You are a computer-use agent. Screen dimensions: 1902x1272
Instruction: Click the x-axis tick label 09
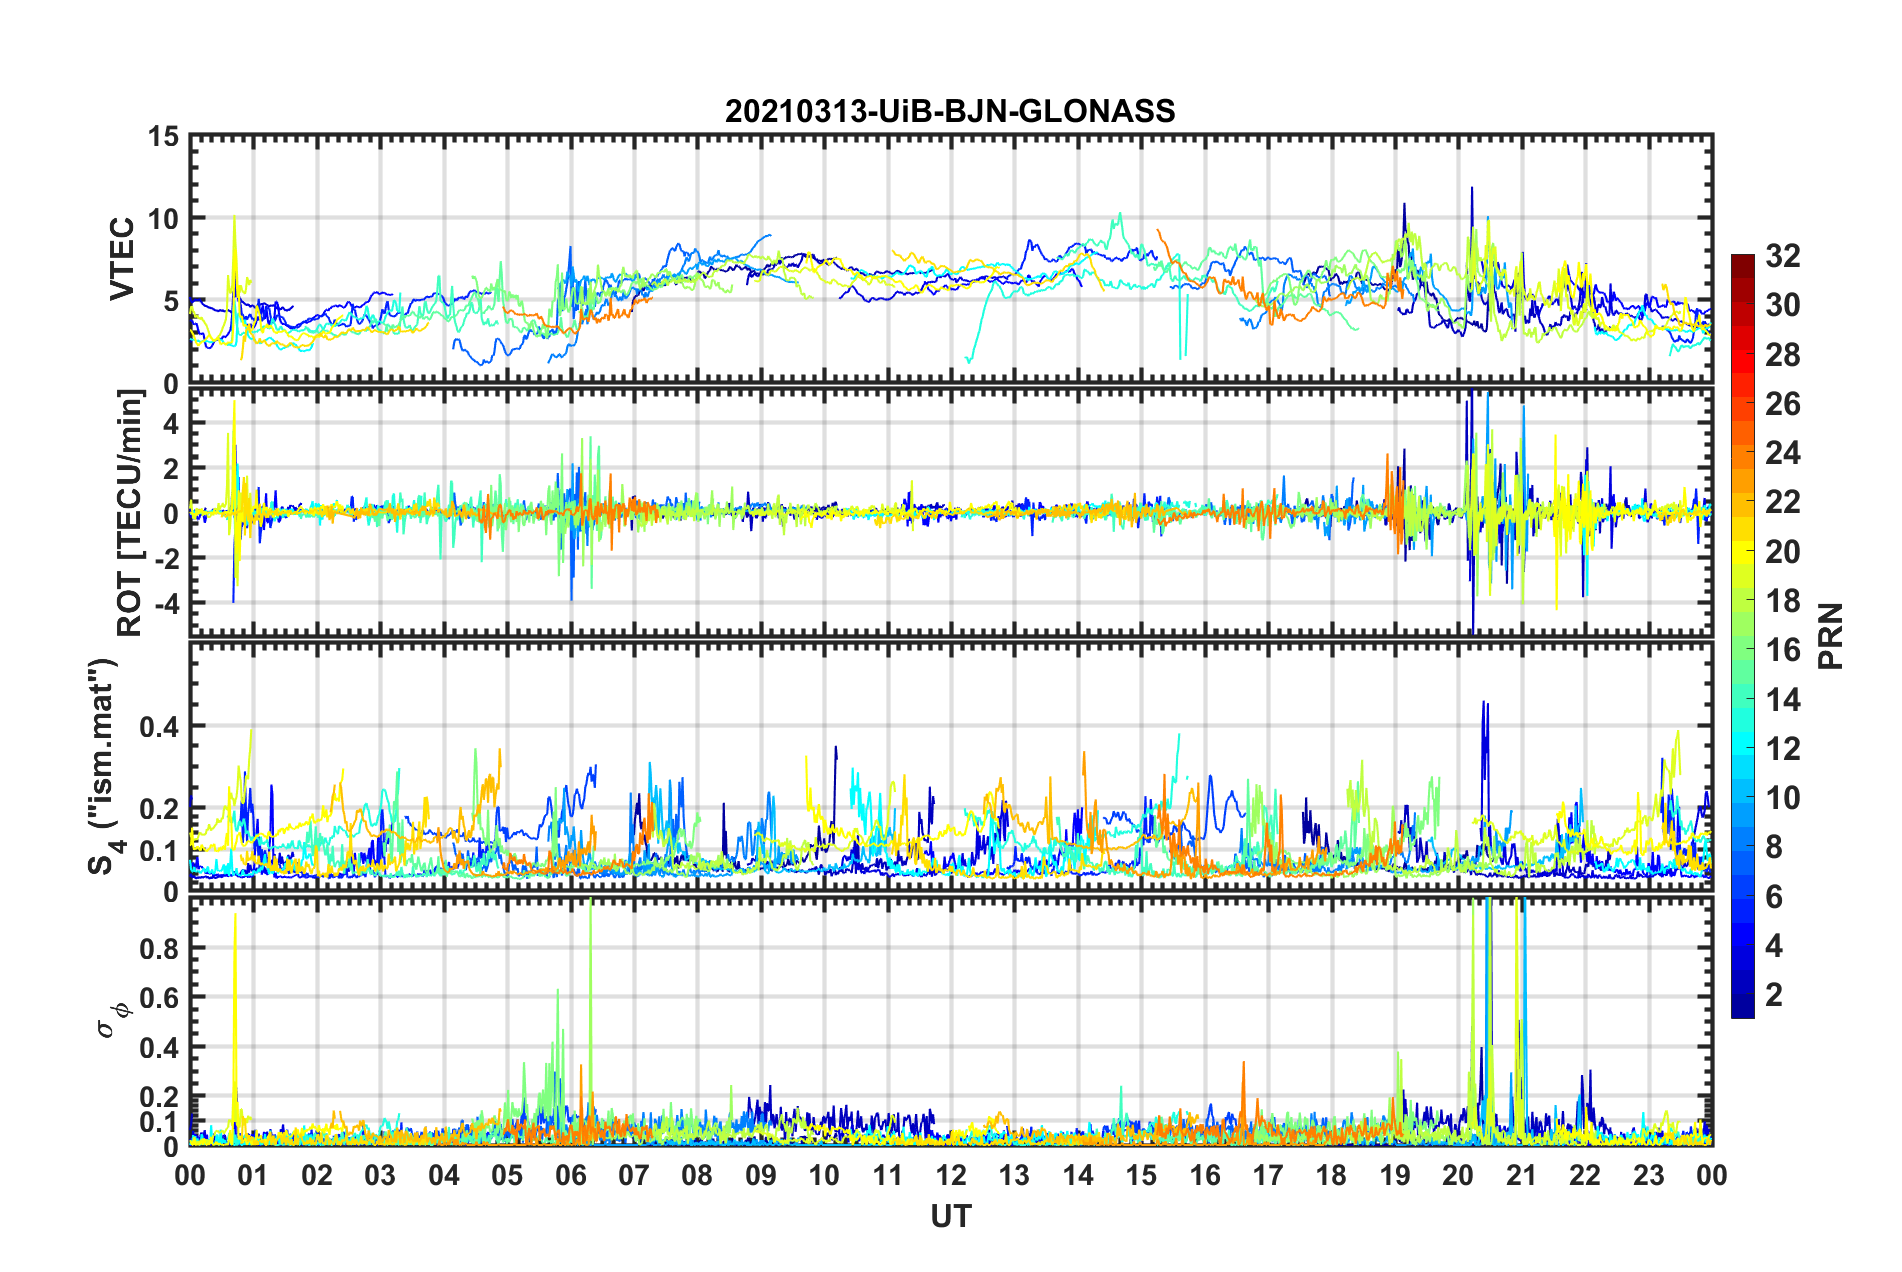click(761, 1175)
